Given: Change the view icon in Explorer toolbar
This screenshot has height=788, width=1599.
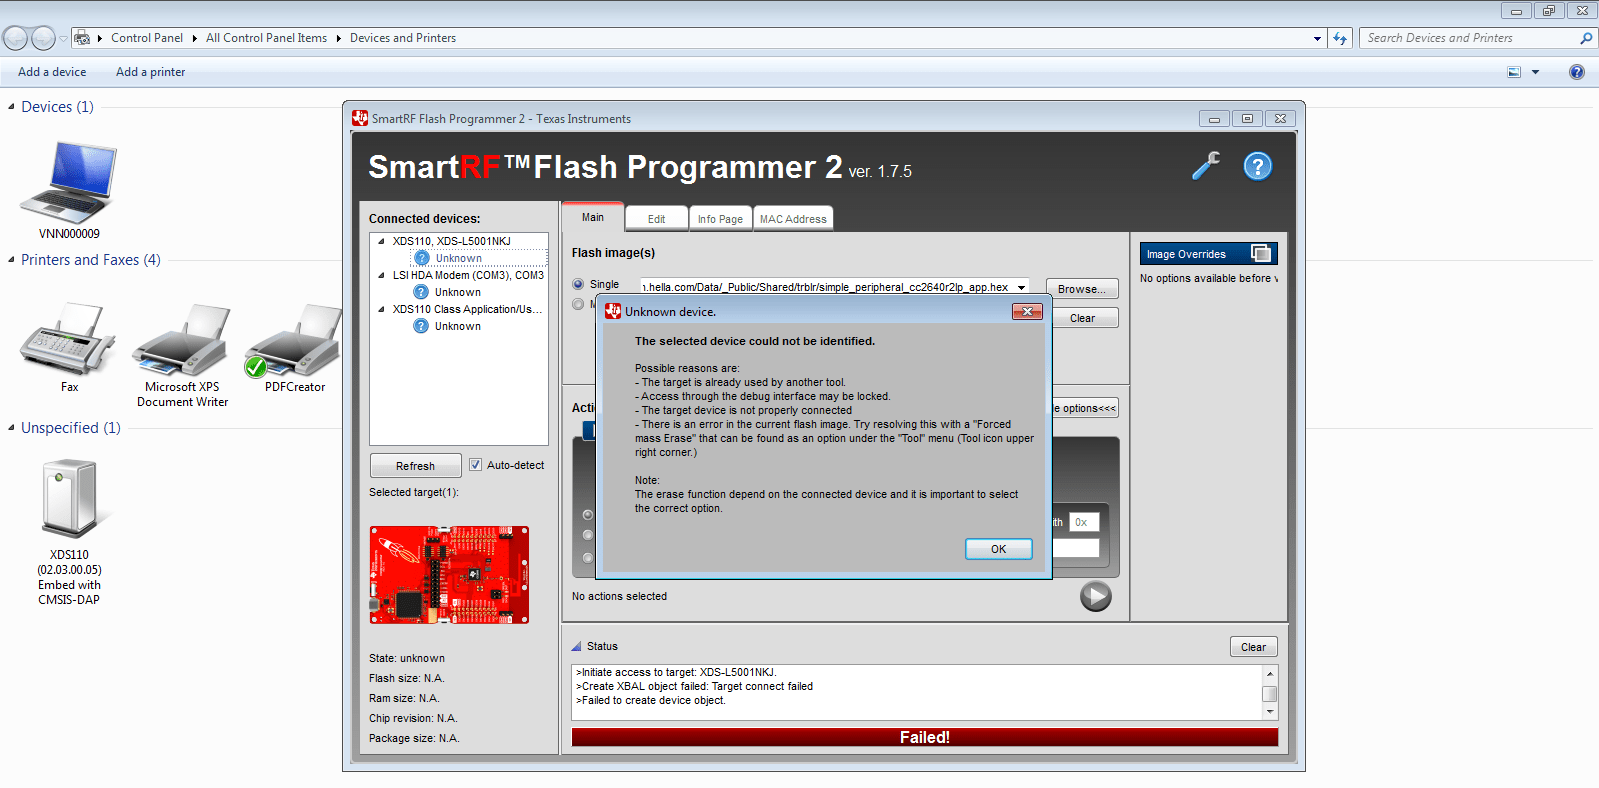Looking at the screenshot, I should 1514,72.
